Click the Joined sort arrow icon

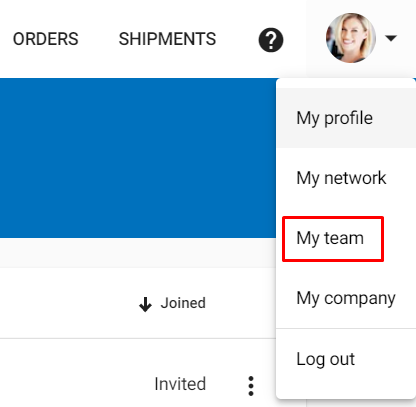point(145,304)
